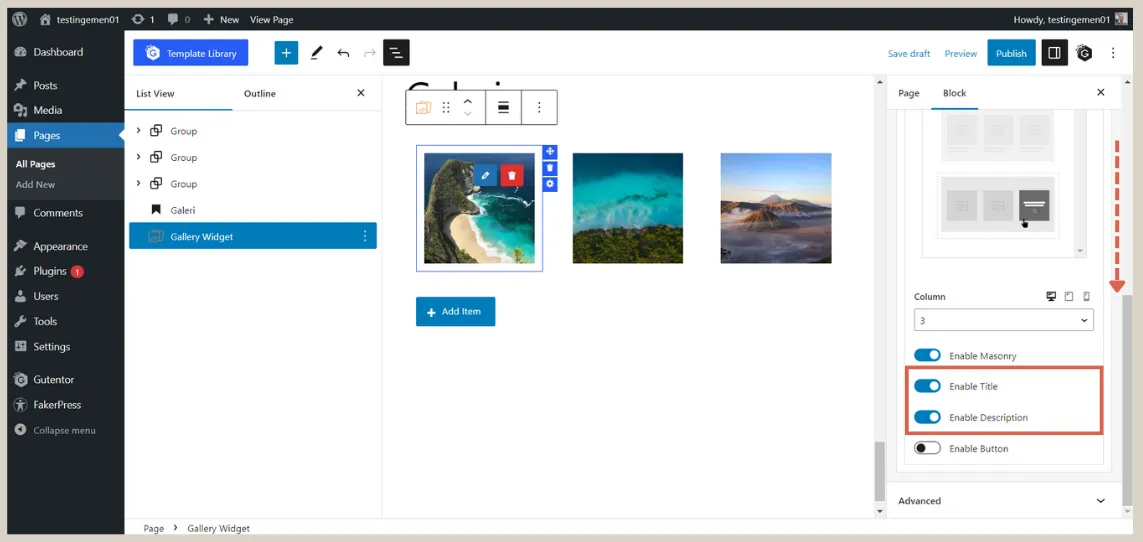Switch to the Outline tab
This screenshot has width=1143, height=542.
tap(260, 93)
